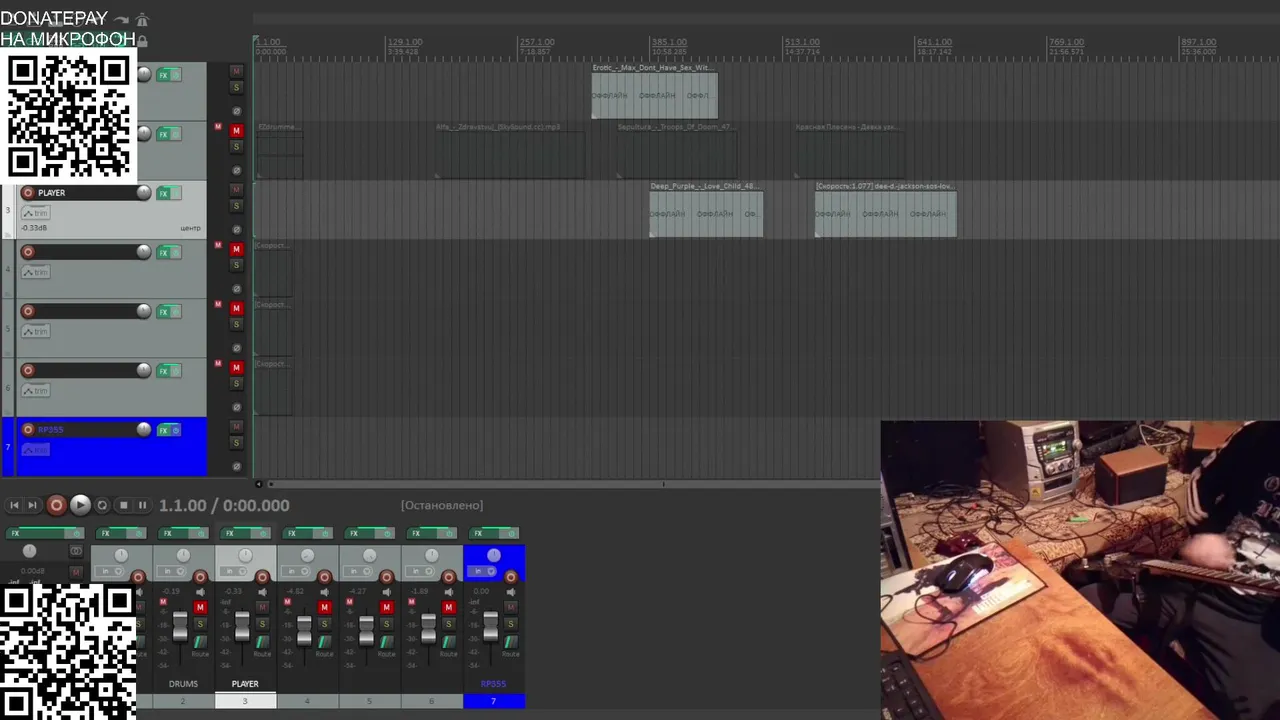Arm mixer strip 4 for recording

click(x=324, y=577)
